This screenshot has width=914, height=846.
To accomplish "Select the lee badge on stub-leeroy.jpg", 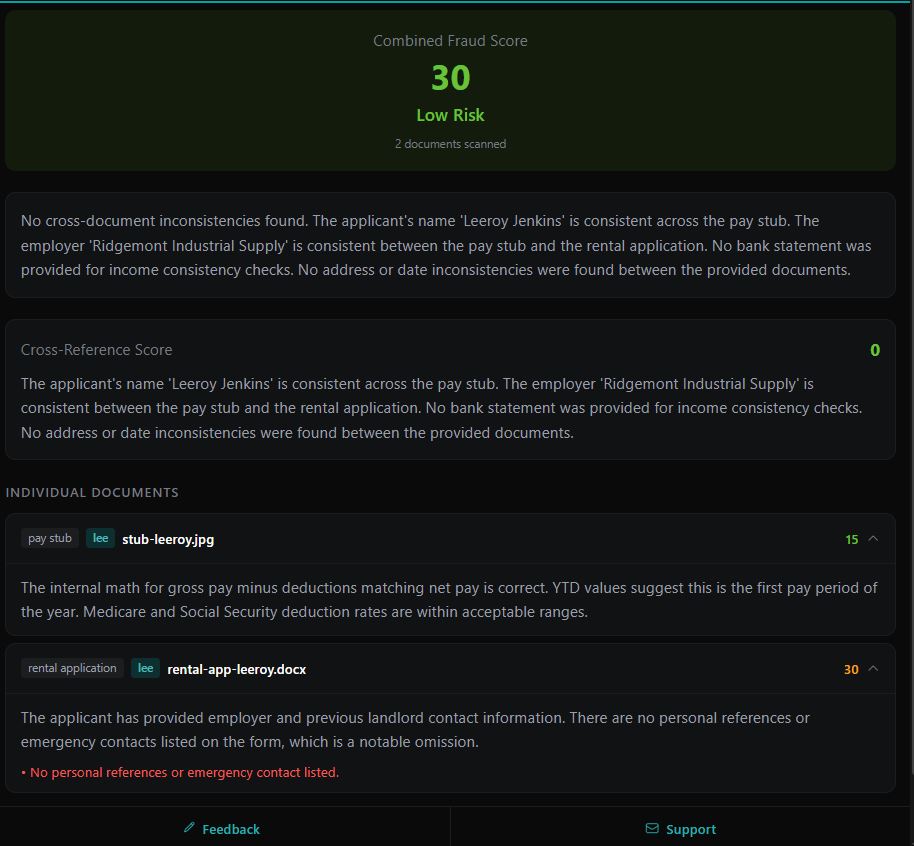I will tap(100, 538).
